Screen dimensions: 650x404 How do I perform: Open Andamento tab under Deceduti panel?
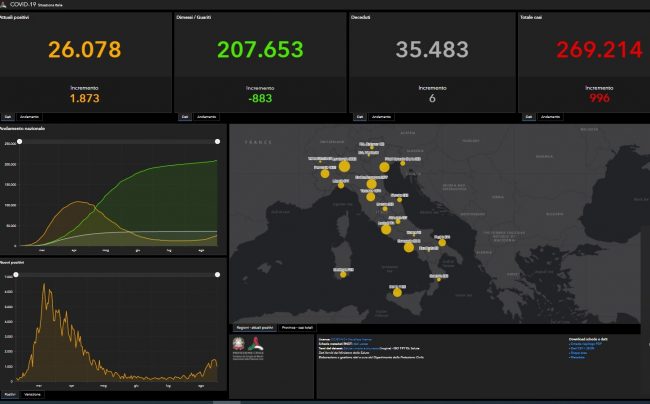pyautogui.click(x=381, y=117)
